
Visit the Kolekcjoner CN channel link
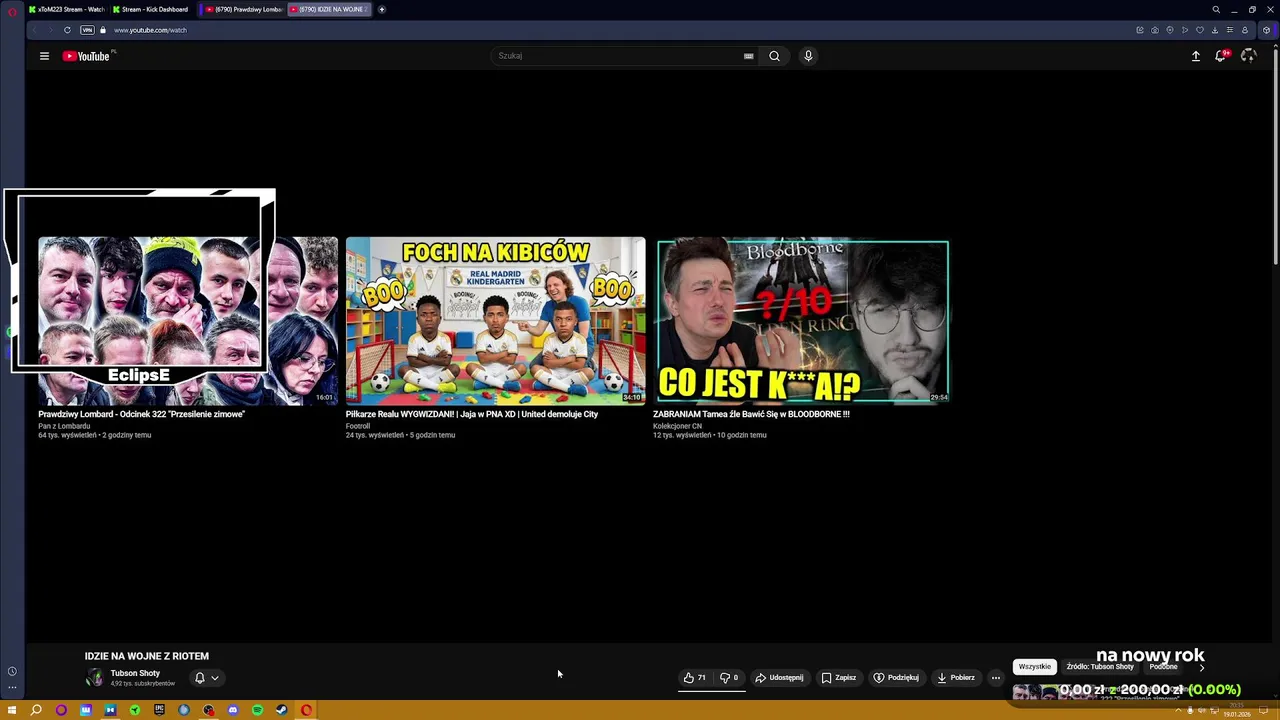678,426
